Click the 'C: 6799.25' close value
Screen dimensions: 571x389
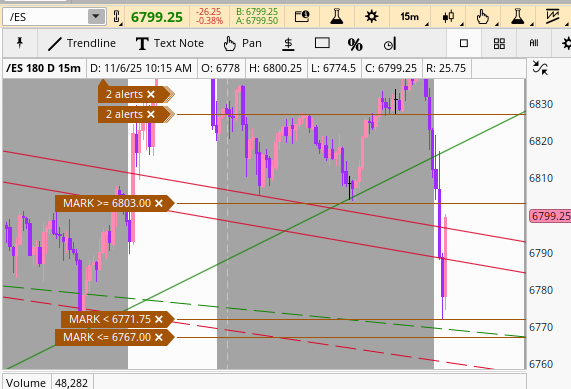click(x=391, y=68)
